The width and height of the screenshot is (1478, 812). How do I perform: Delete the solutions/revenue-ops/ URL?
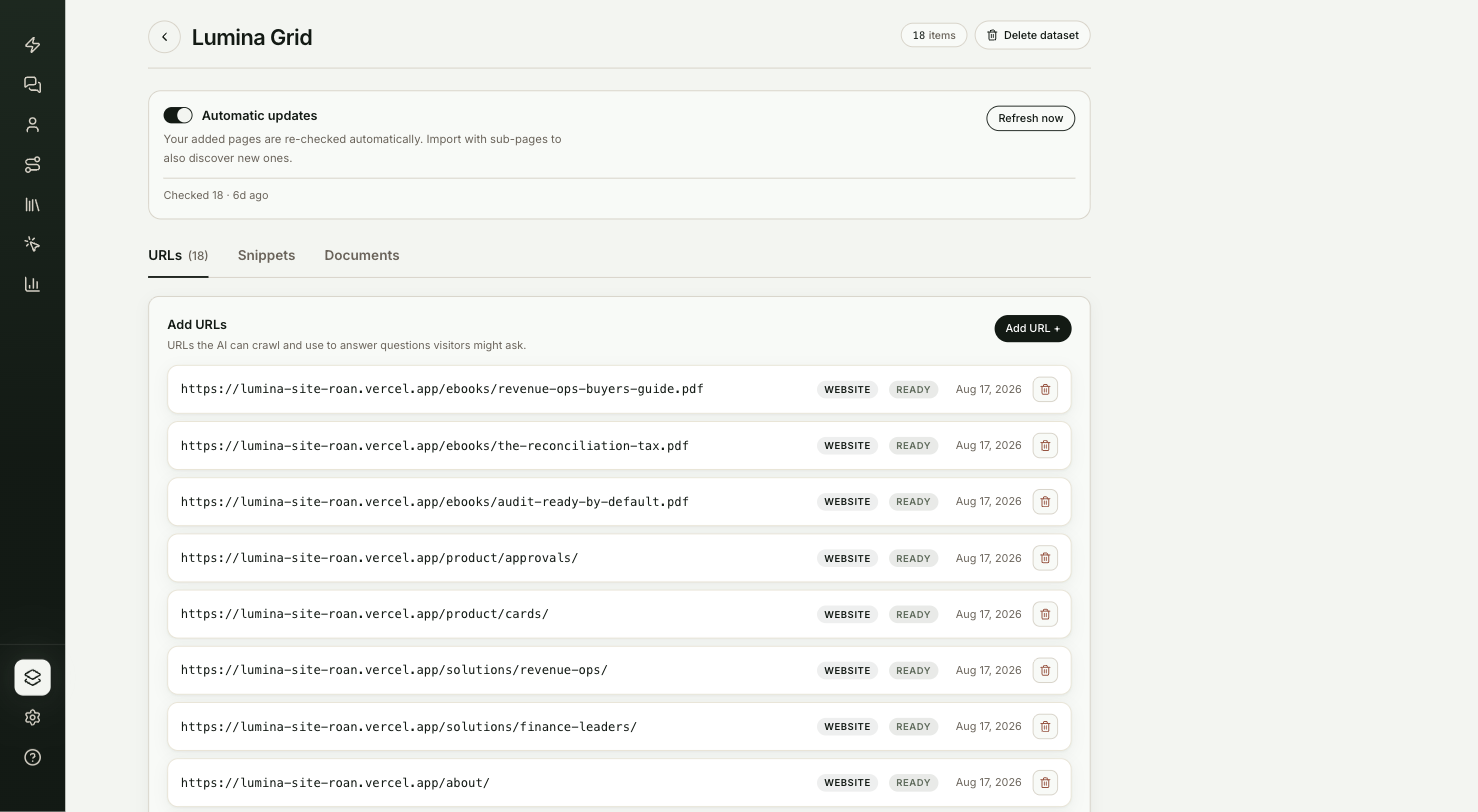[x=1045, y=670]
